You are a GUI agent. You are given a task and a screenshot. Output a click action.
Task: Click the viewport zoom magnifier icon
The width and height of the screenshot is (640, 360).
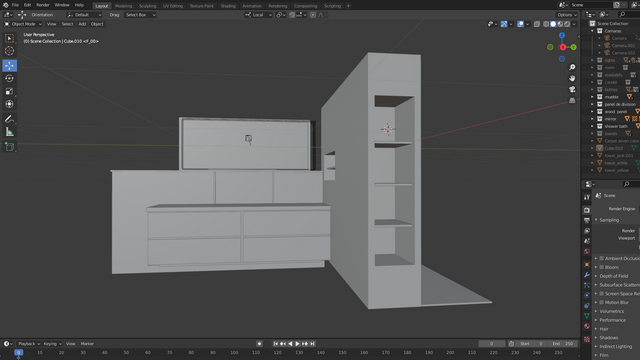572,67
